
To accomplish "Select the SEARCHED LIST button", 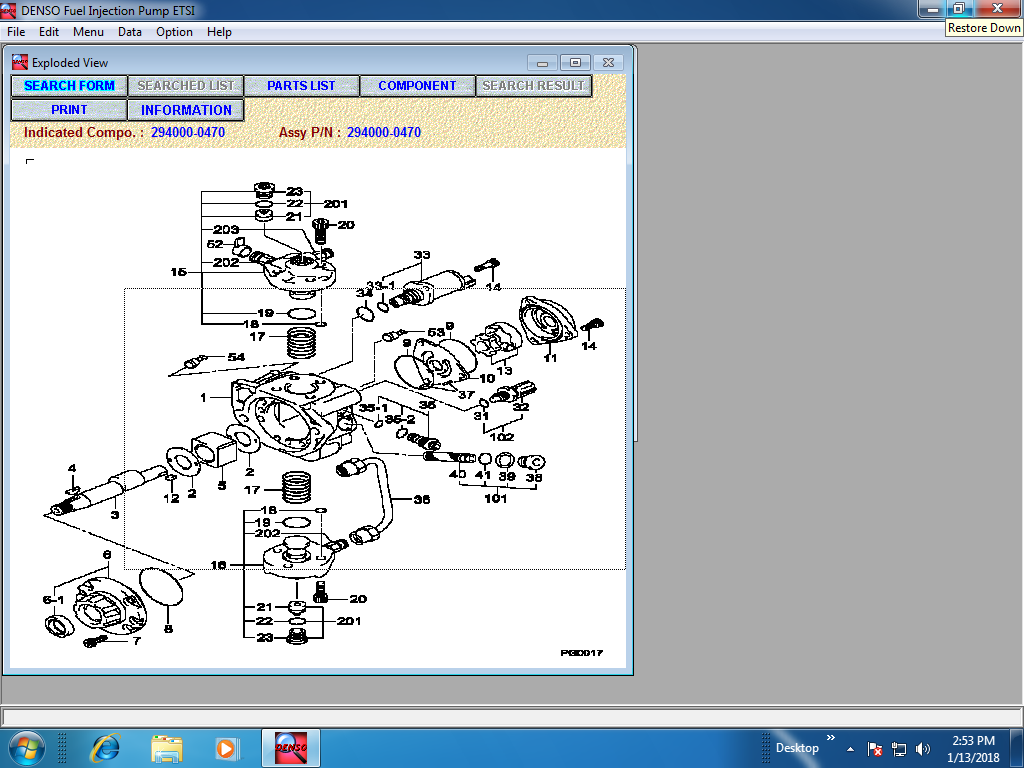I will [185, 86].
